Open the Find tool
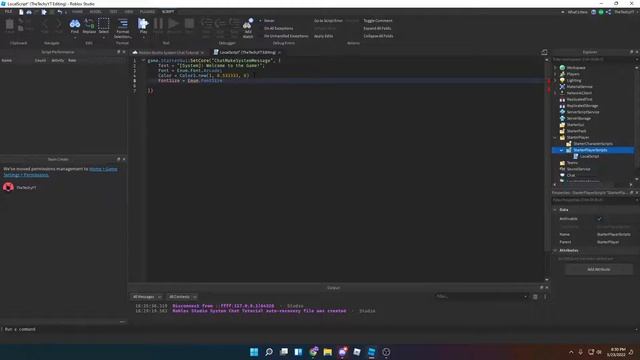 pyautogui.click(x=75, y=26)
